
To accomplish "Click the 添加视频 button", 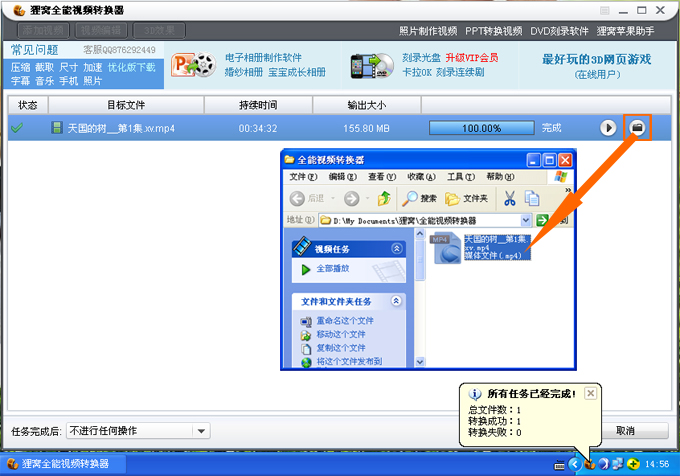I will pyautogui.click(x=43, y=30).
